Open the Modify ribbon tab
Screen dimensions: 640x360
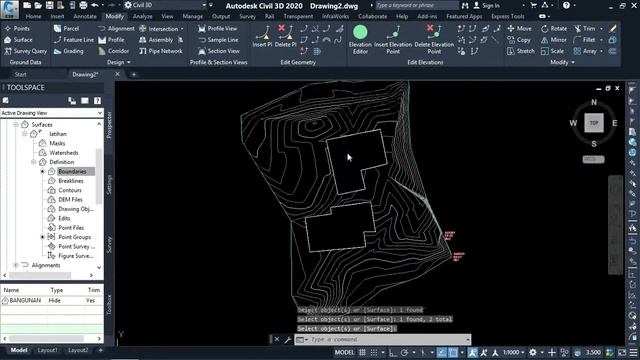(114, 16)
